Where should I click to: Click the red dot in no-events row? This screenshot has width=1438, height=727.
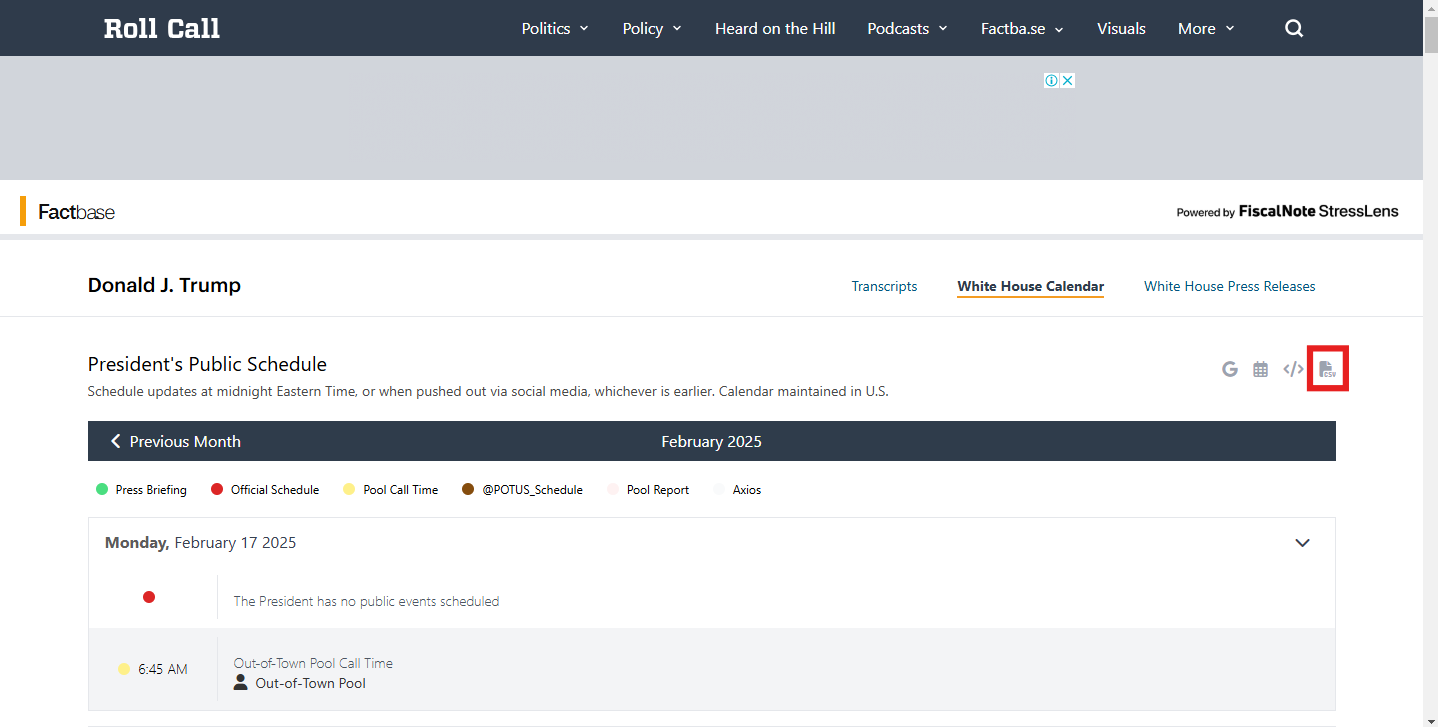coord(149,597)
